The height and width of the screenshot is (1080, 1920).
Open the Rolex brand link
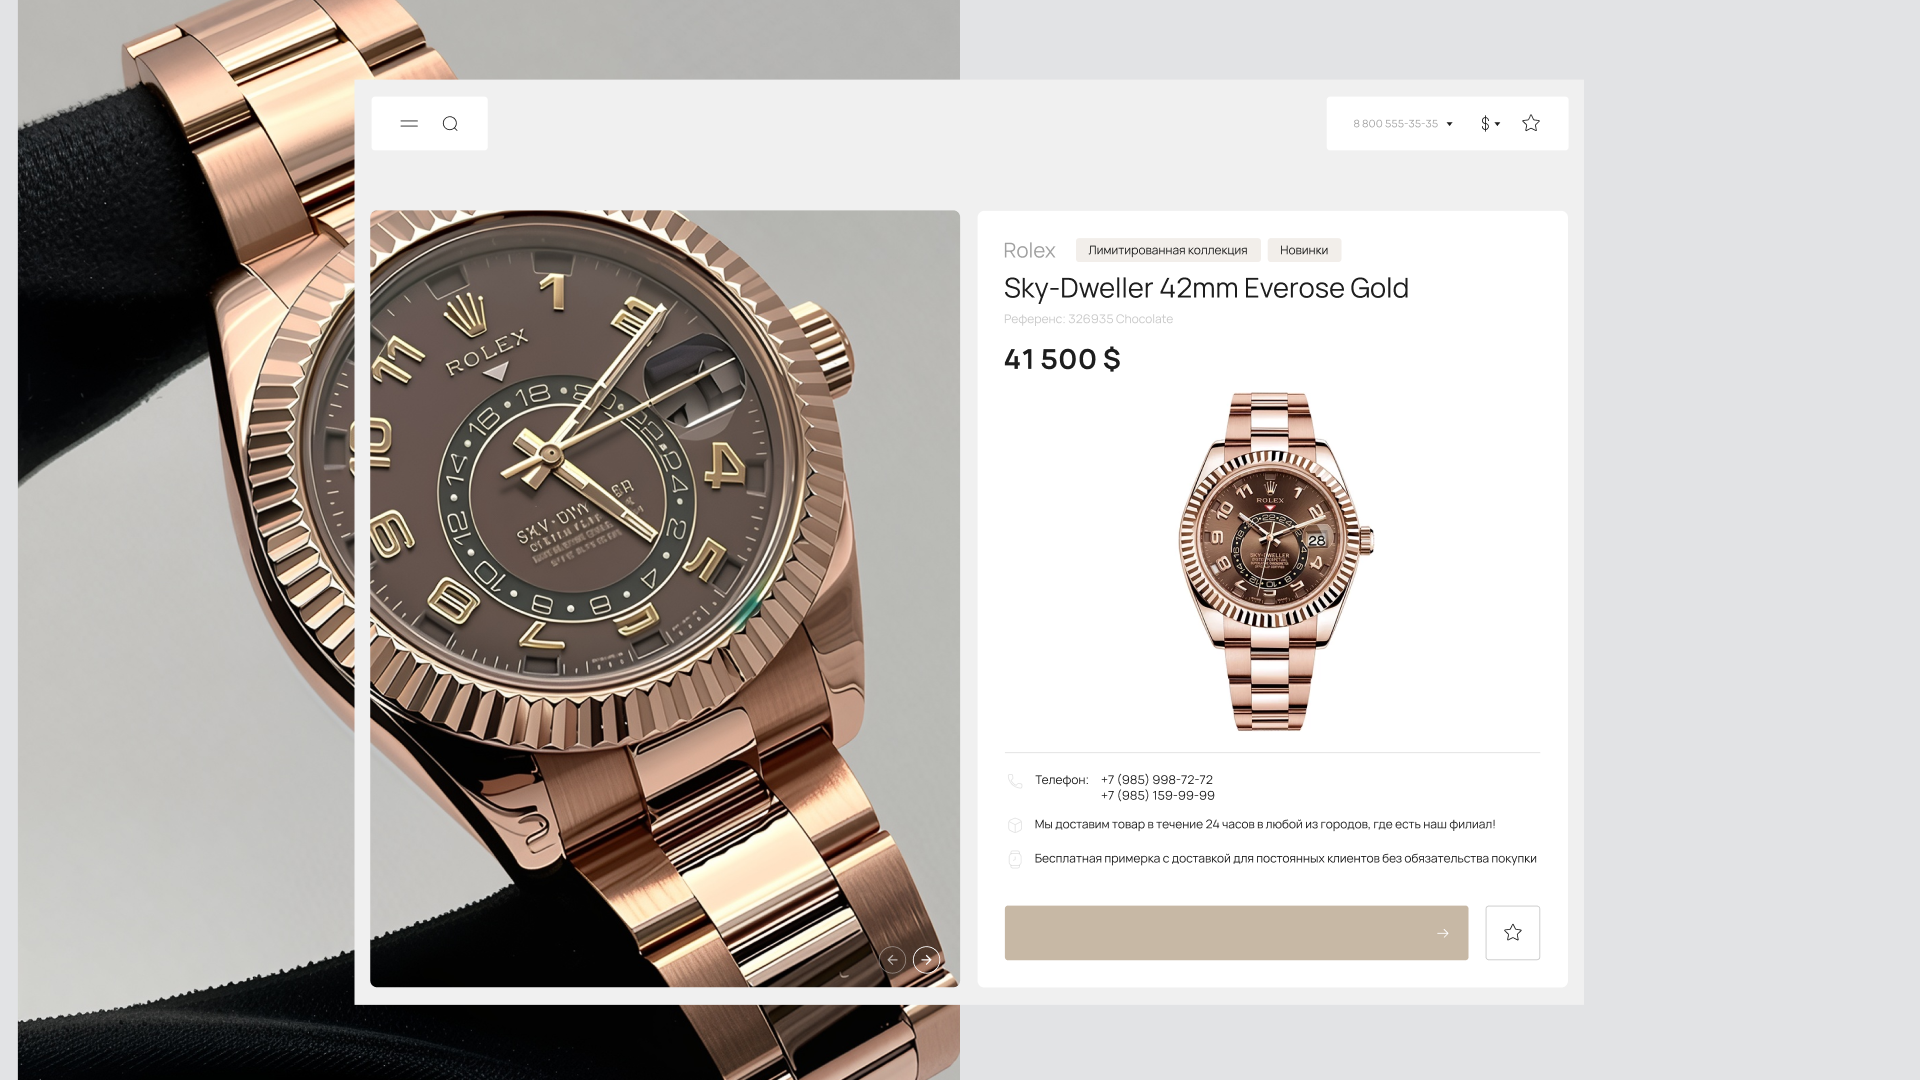(1029, 250)
